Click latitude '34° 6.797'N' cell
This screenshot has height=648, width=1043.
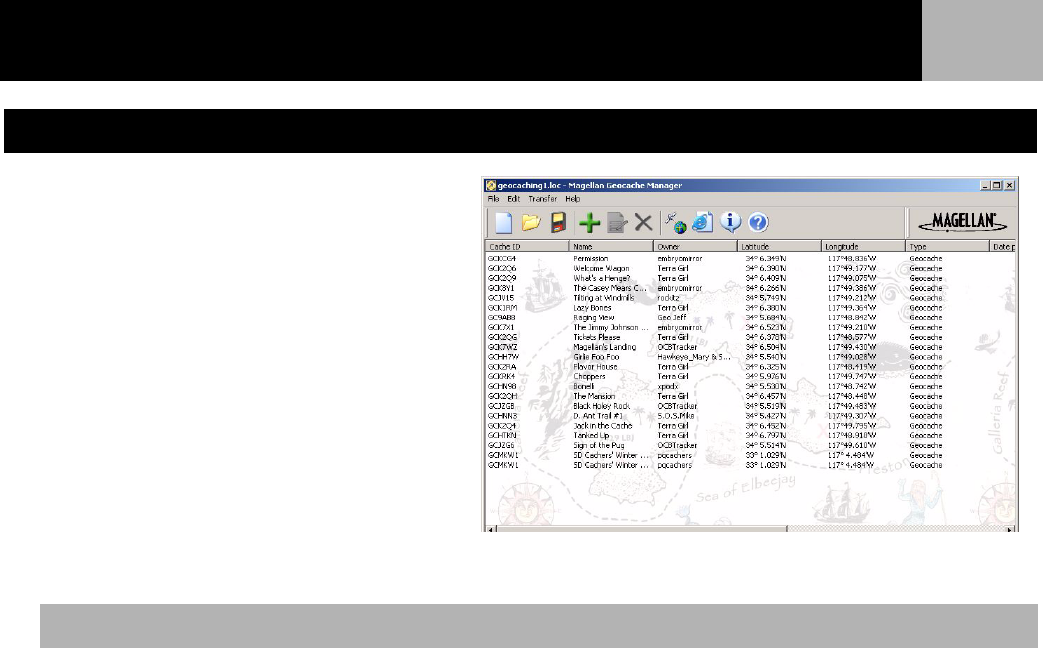tap(766, 436)
